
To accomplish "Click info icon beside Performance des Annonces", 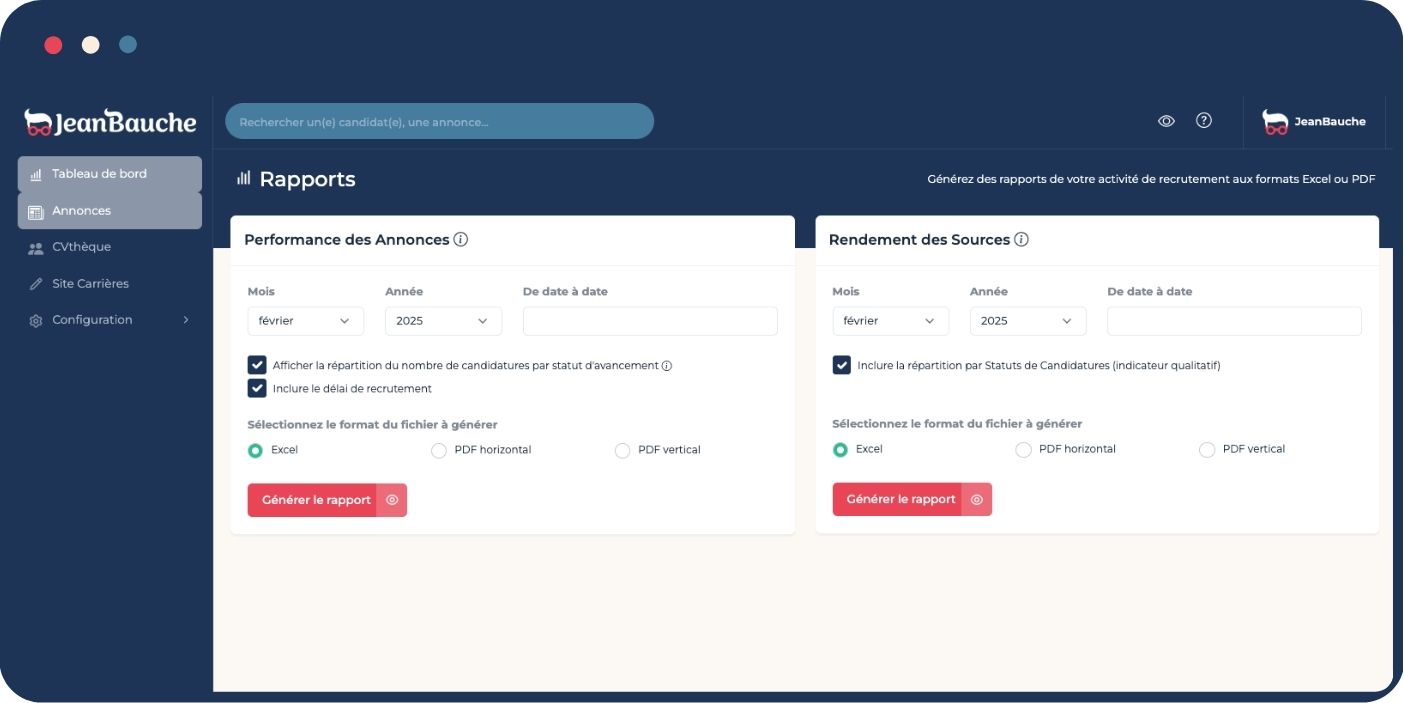I will (461, 240).
